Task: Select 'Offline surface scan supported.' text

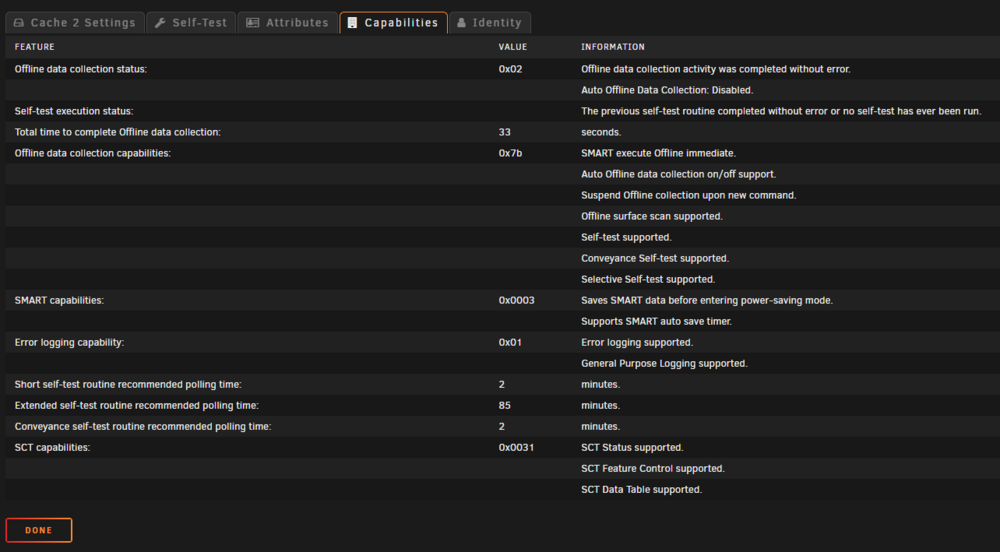Action: (x=652, y=216)
